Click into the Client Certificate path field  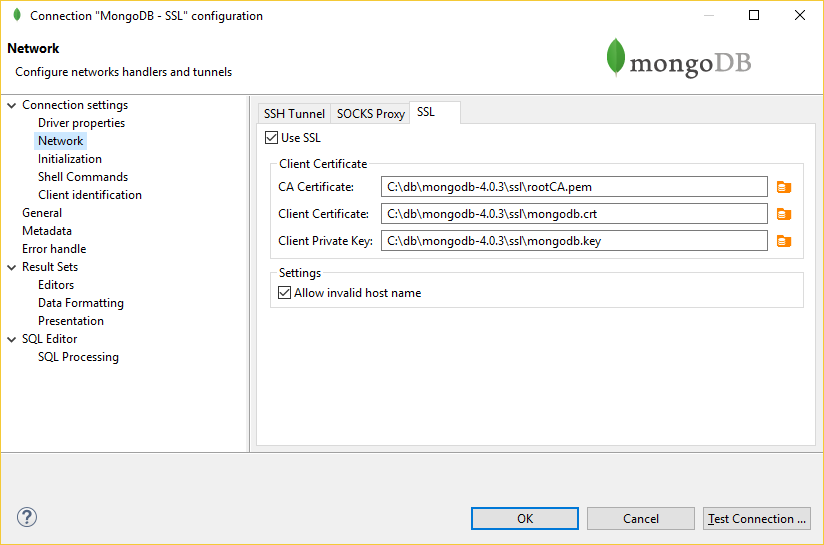coord(574,214)
